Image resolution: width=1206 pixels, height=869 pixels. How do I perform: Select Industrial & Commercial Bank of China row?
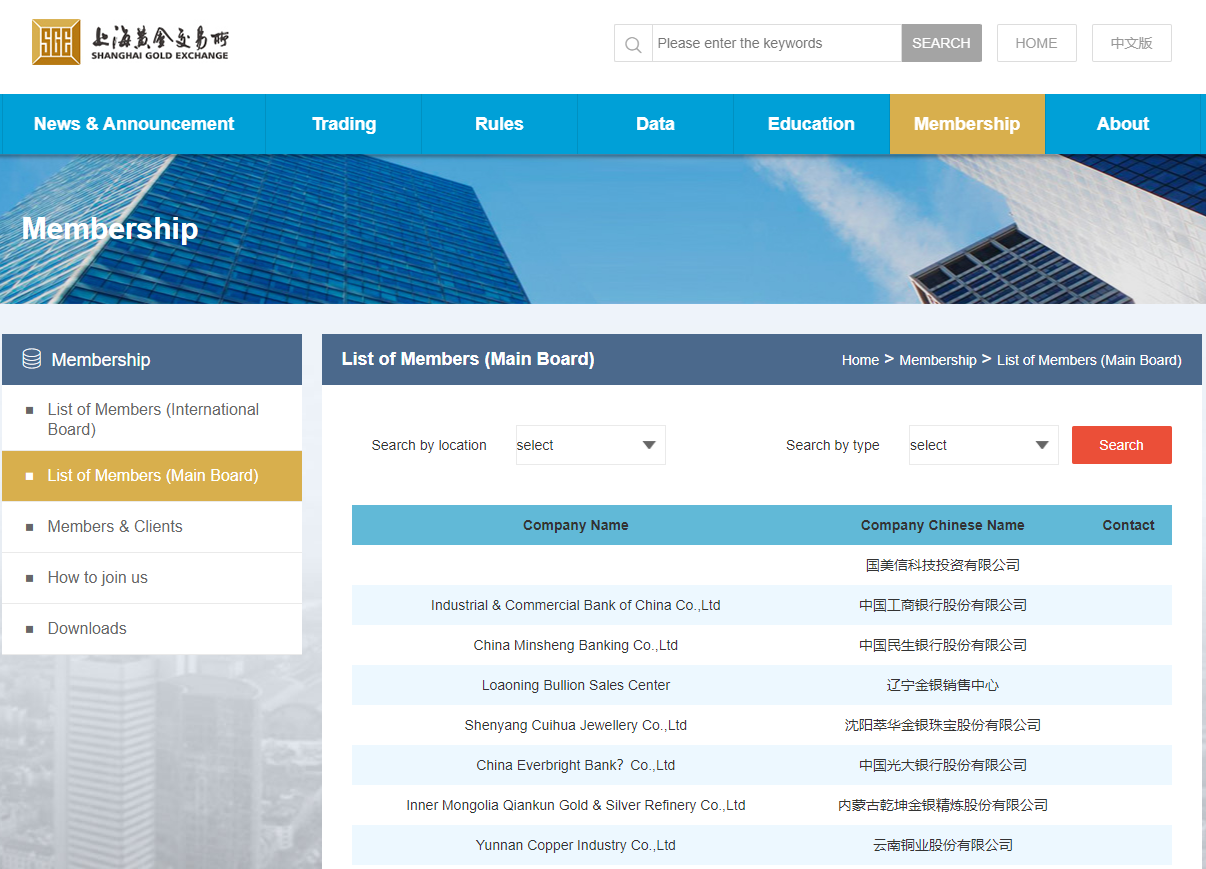click(762, 605)
